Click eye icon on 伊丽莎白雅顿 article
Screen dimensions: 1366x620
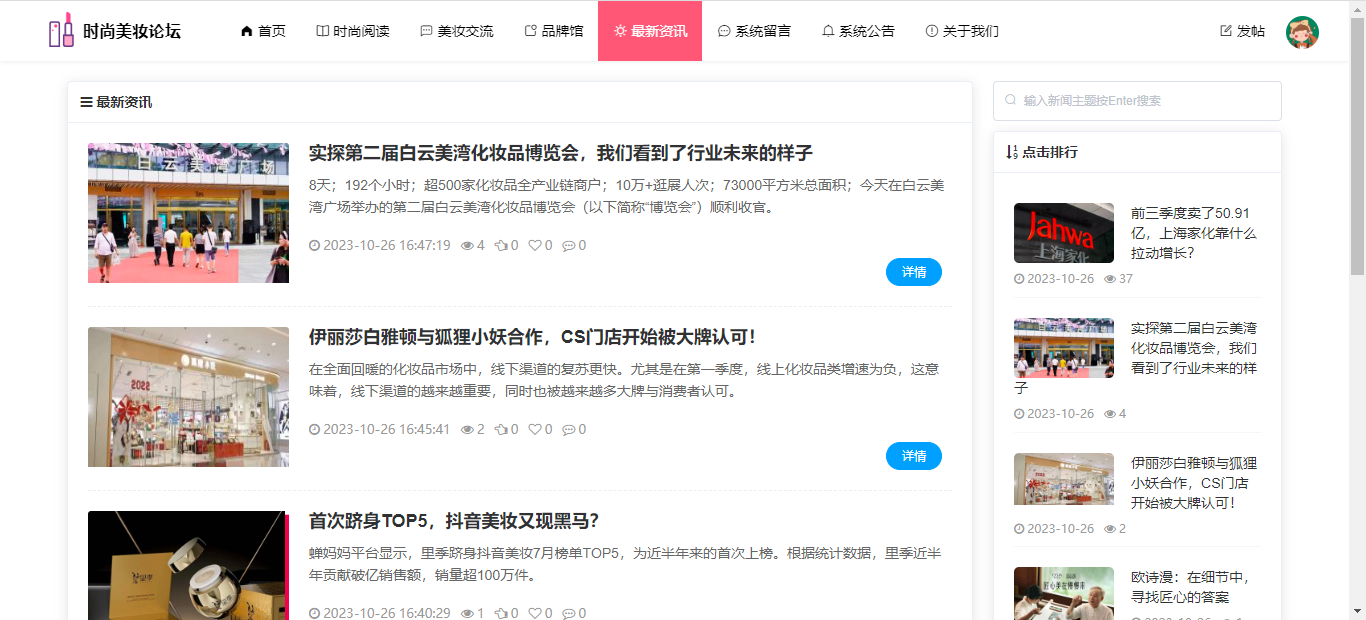pyautogui.click(x=467, y=429)
